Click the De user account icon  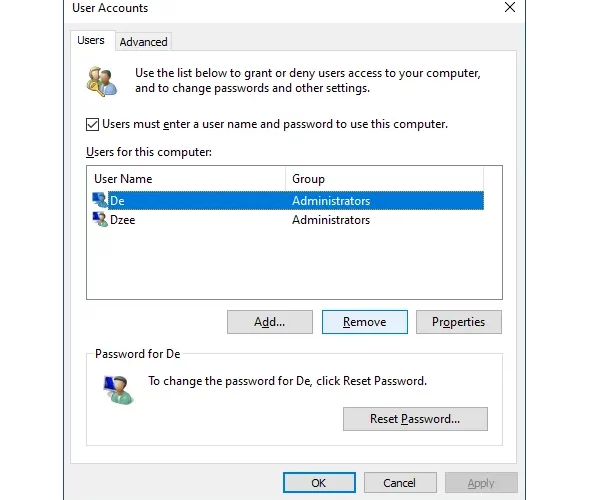(x=100, y=200)
